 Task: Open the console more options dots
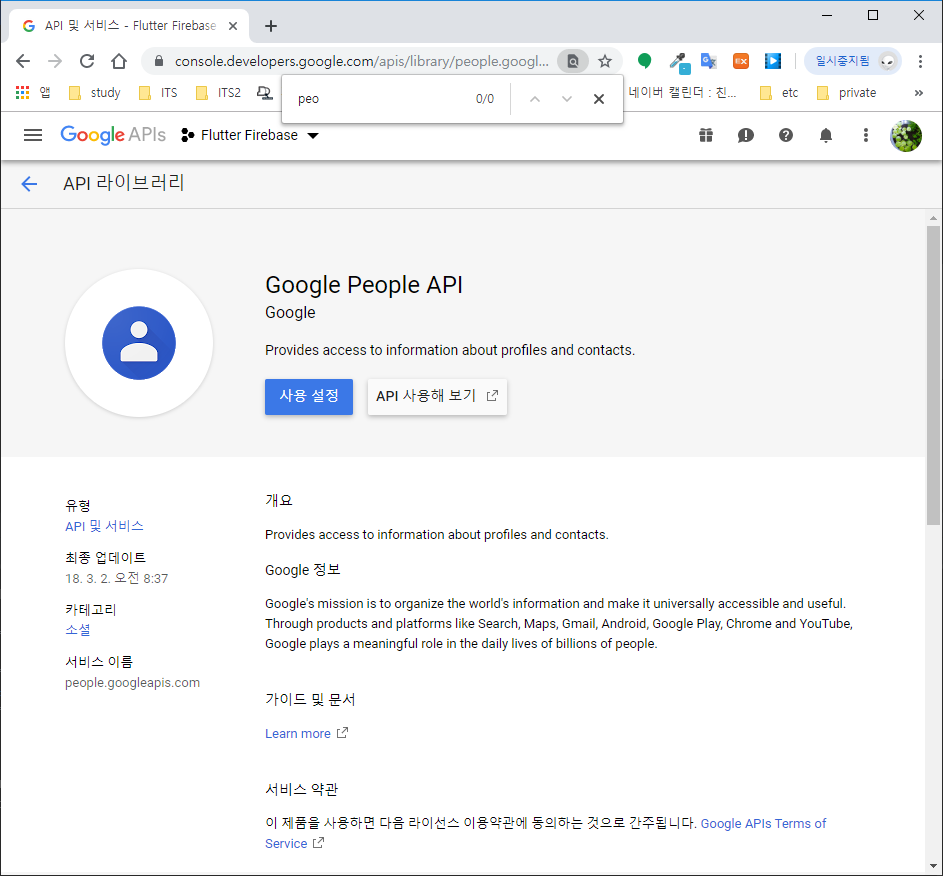coord(866,135)
